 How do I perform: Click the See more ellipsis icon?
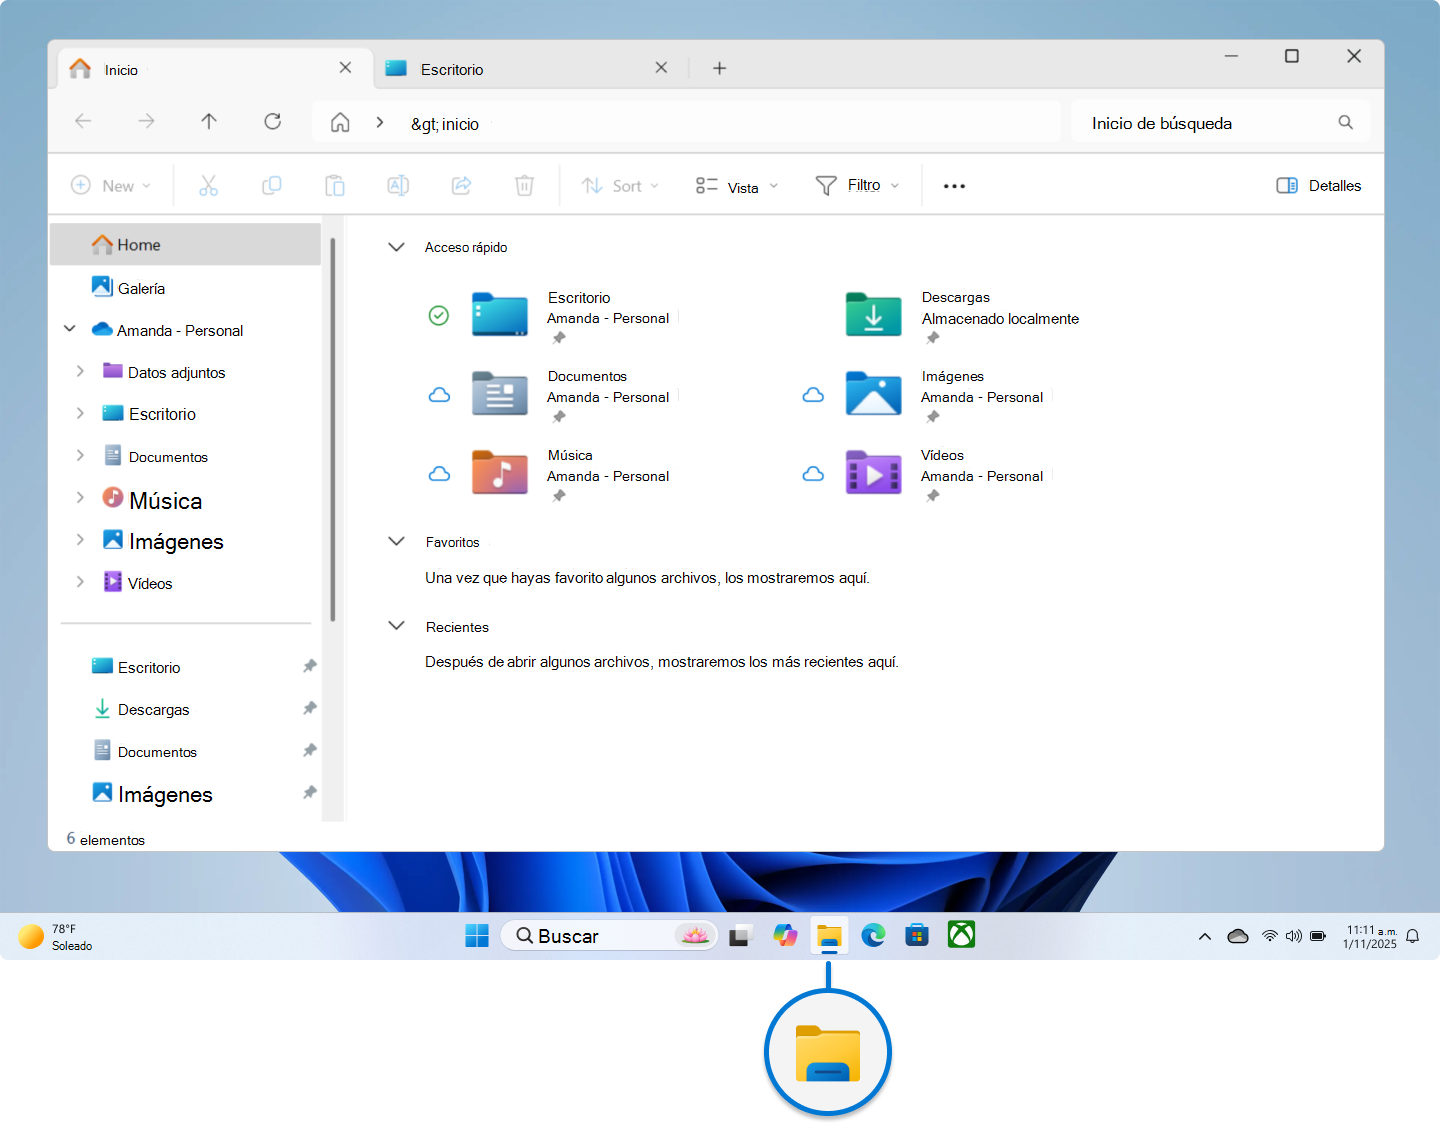point(953,185)
